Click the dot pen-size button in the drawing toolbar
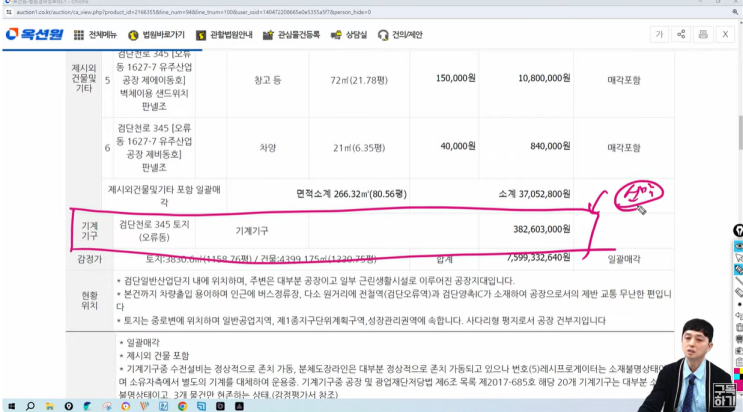 [x=739, y=304]
